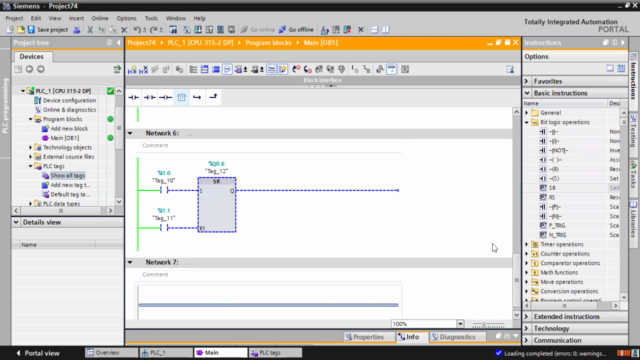Image resolution: width=640 pixels, height=360 pixels.
Task: Insert a normally open contact from favorites bar
Action: click(133, 98)
